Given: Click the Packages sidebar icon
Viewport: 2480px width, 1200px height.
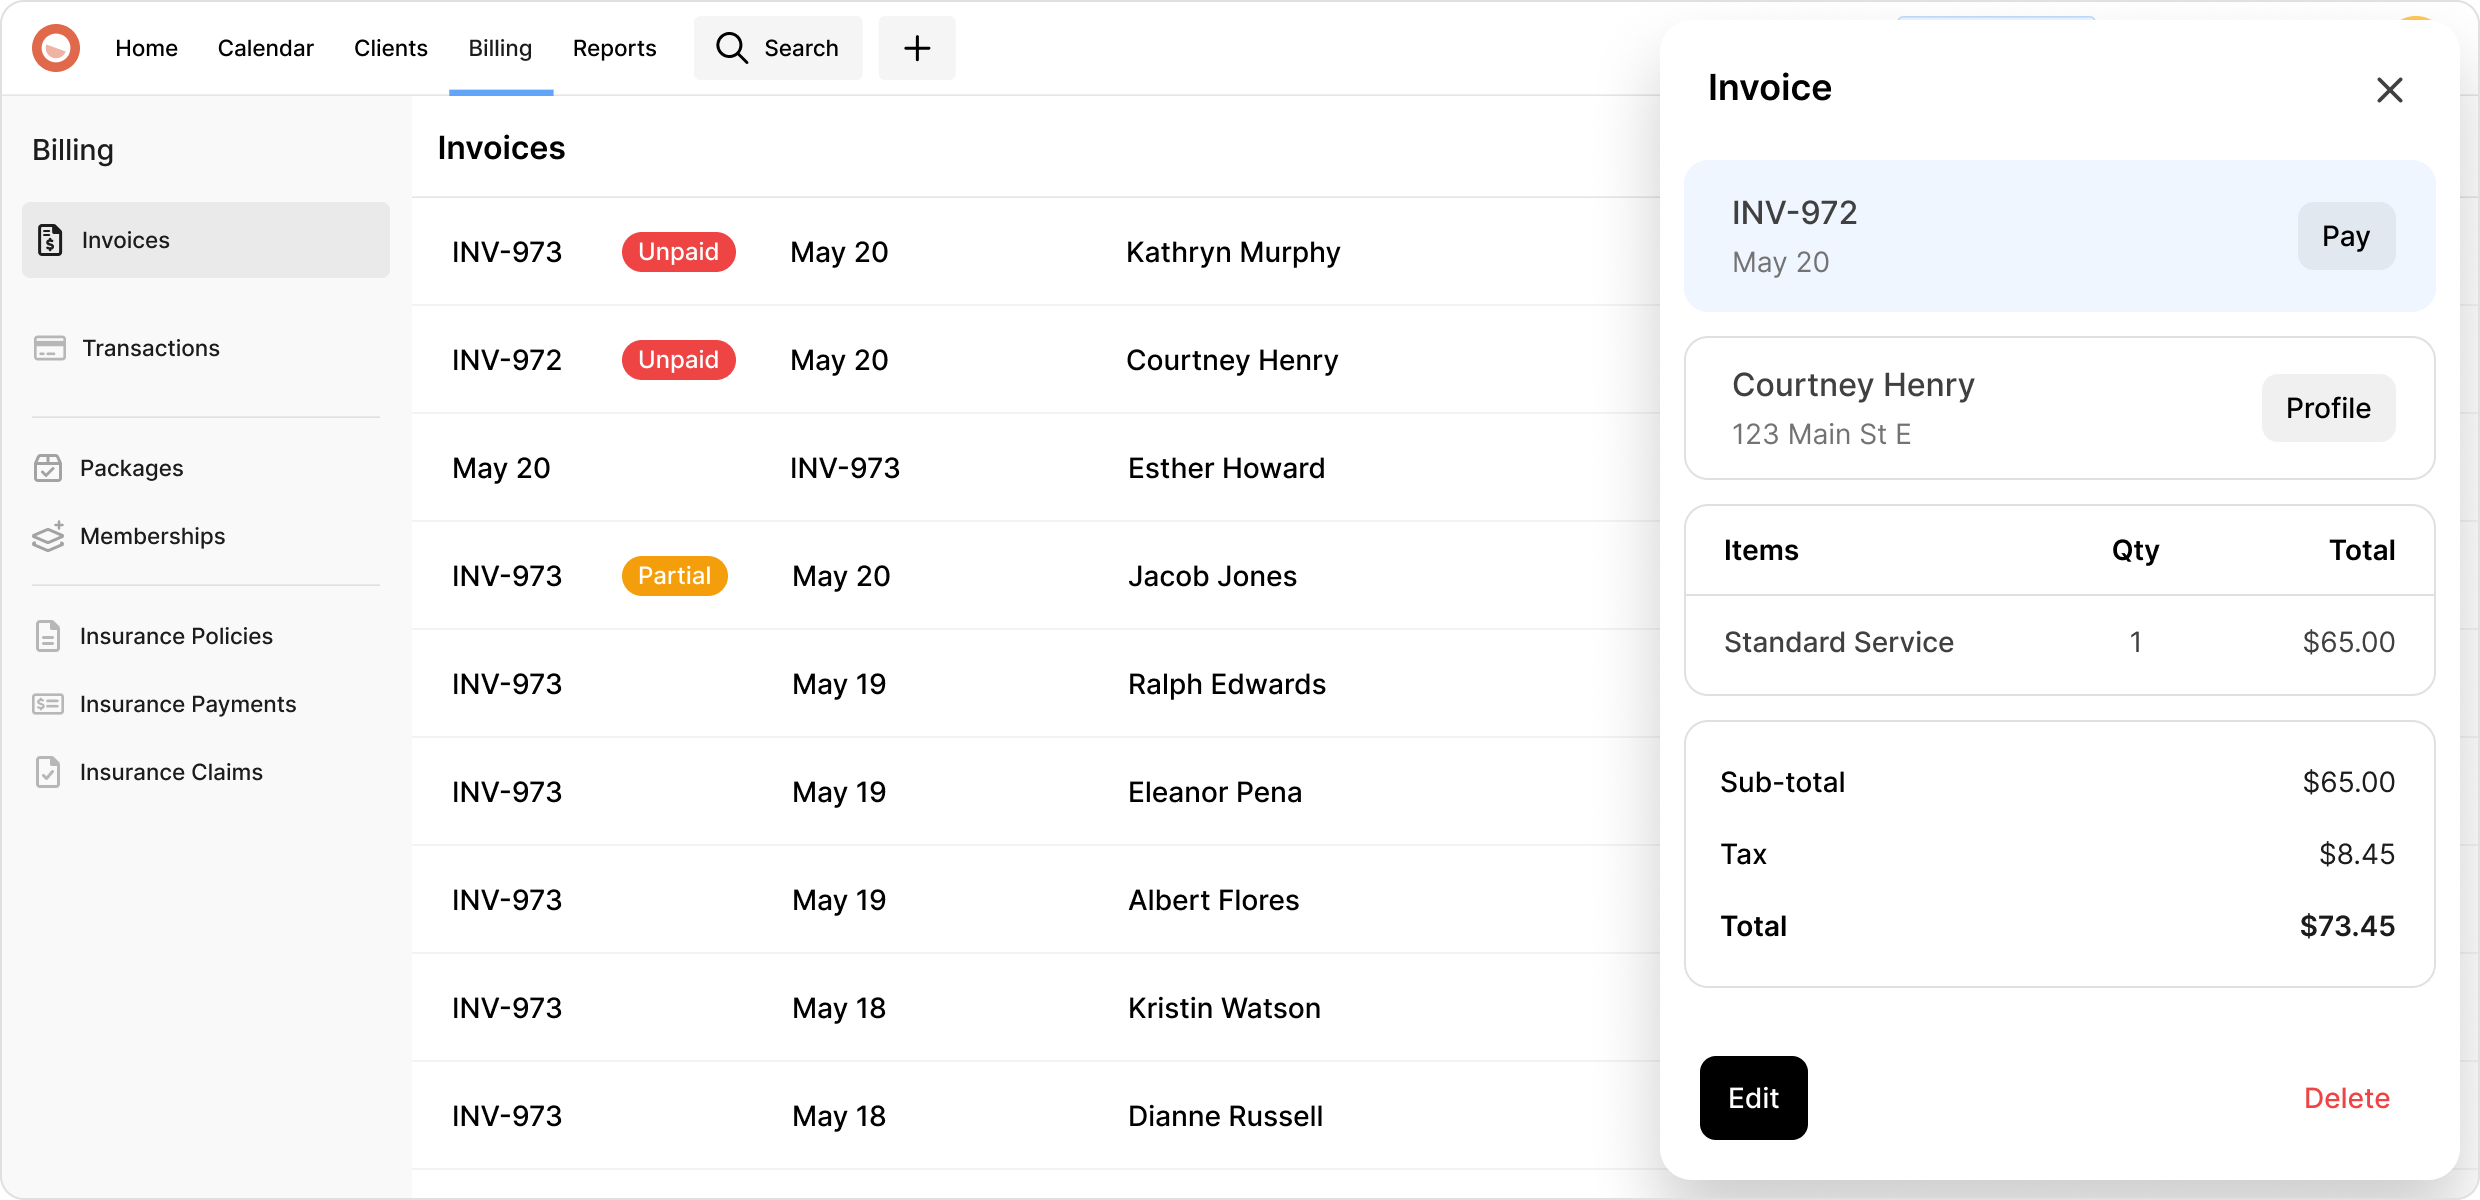Looking at the screenshot, I should [x=48, y=468].
